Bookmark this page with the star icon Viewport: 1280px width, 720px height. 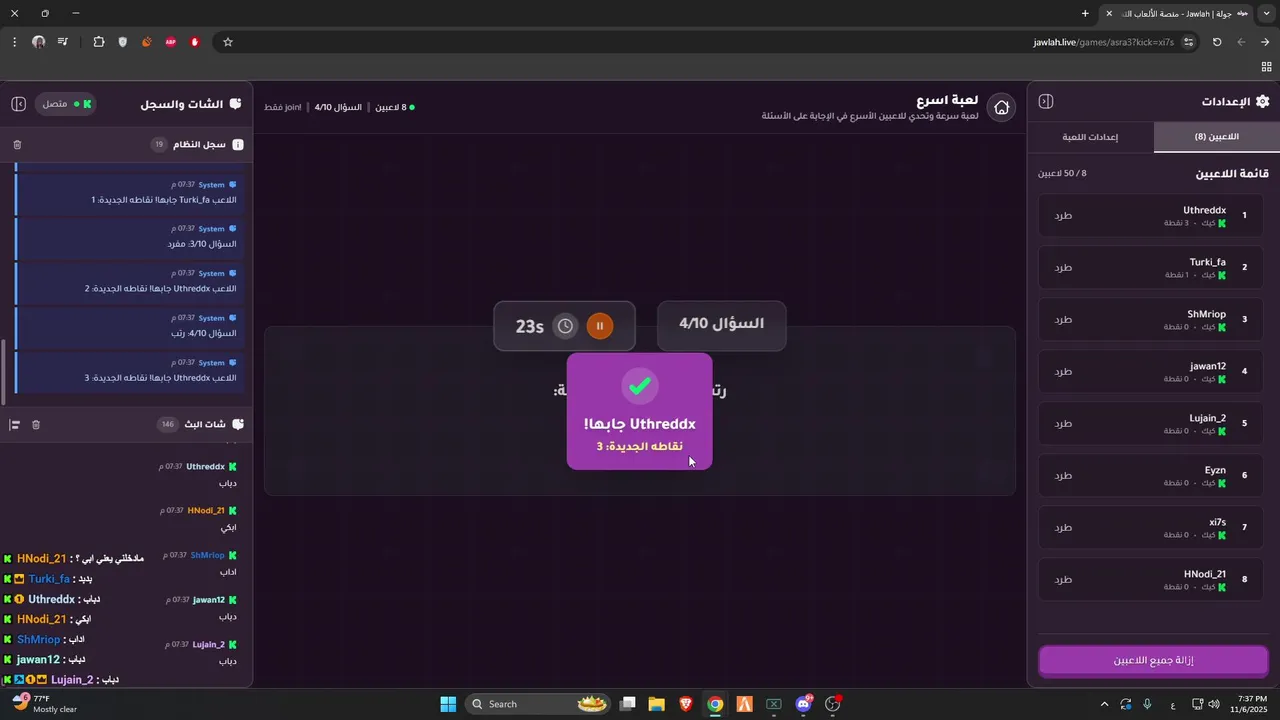[228, 42]
